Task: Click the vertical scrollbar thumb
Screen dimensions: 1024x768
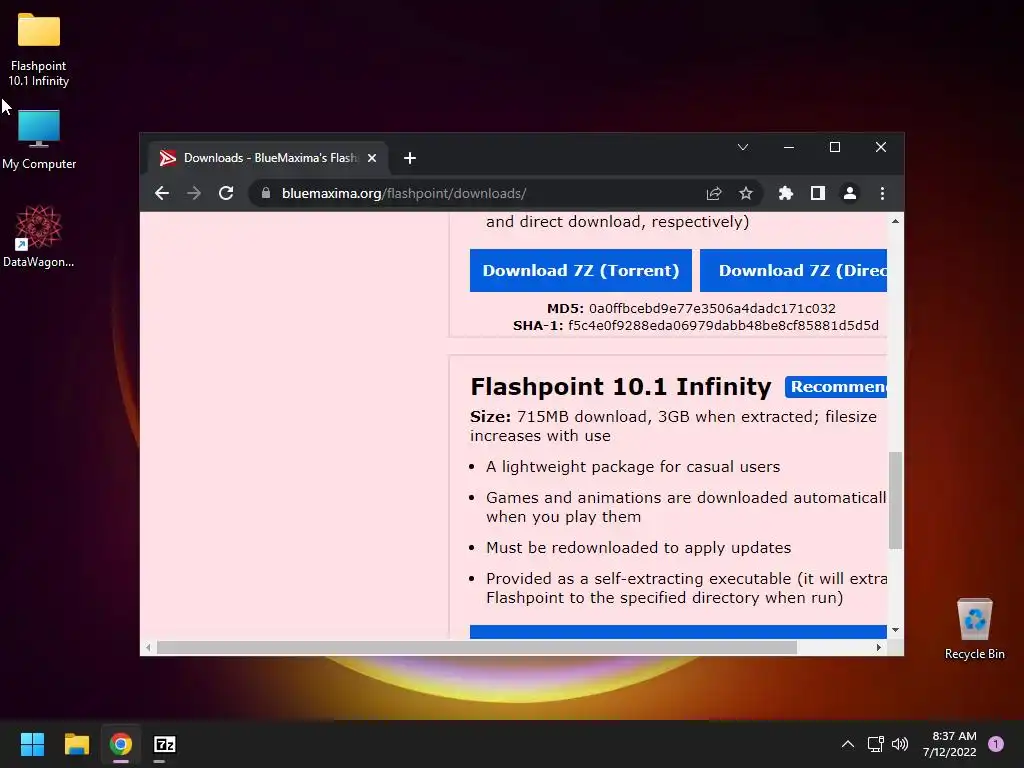Action: tap(895, 500)
